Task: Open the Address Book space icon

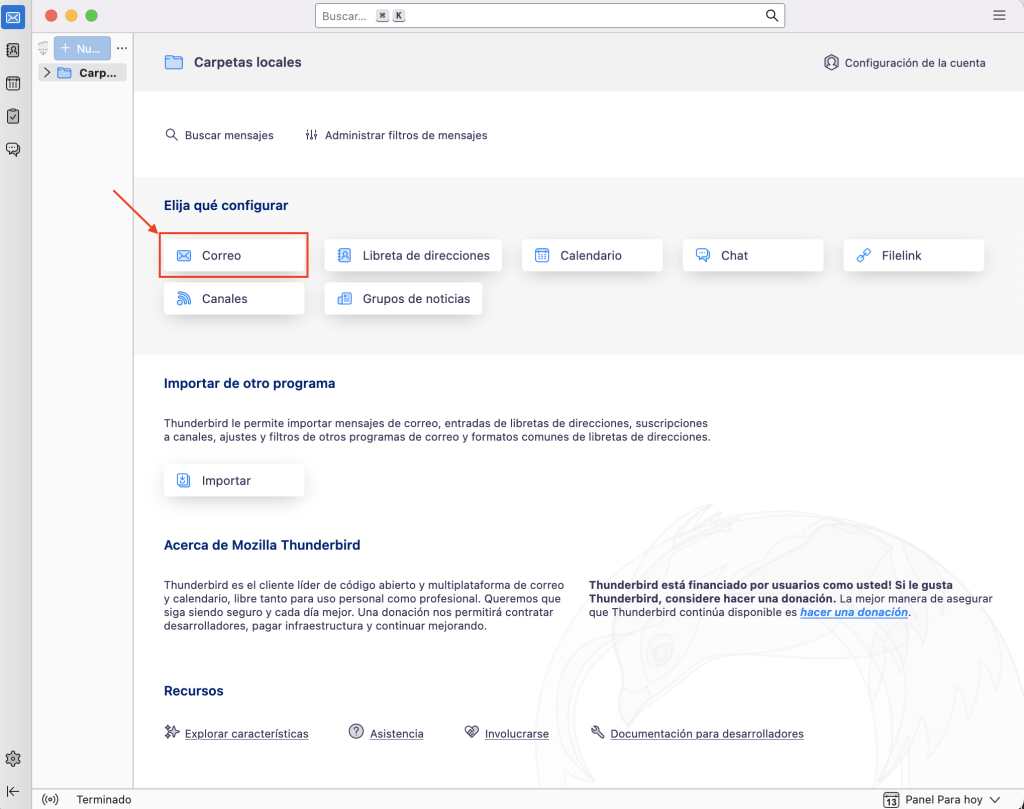Action: click(13, 50)
